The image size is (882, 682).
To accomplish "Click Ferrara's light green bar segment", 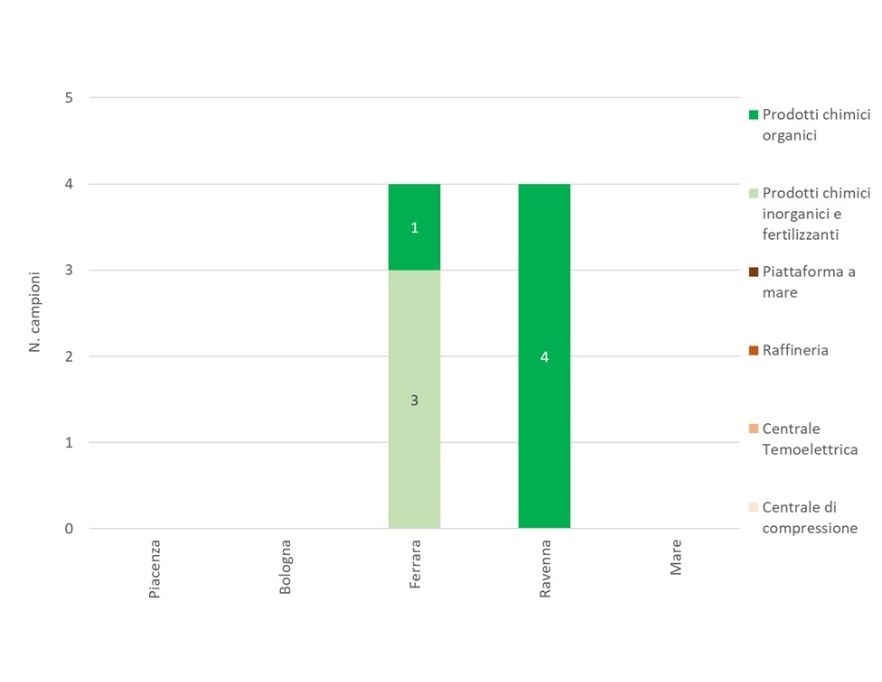I will [414, 440].
